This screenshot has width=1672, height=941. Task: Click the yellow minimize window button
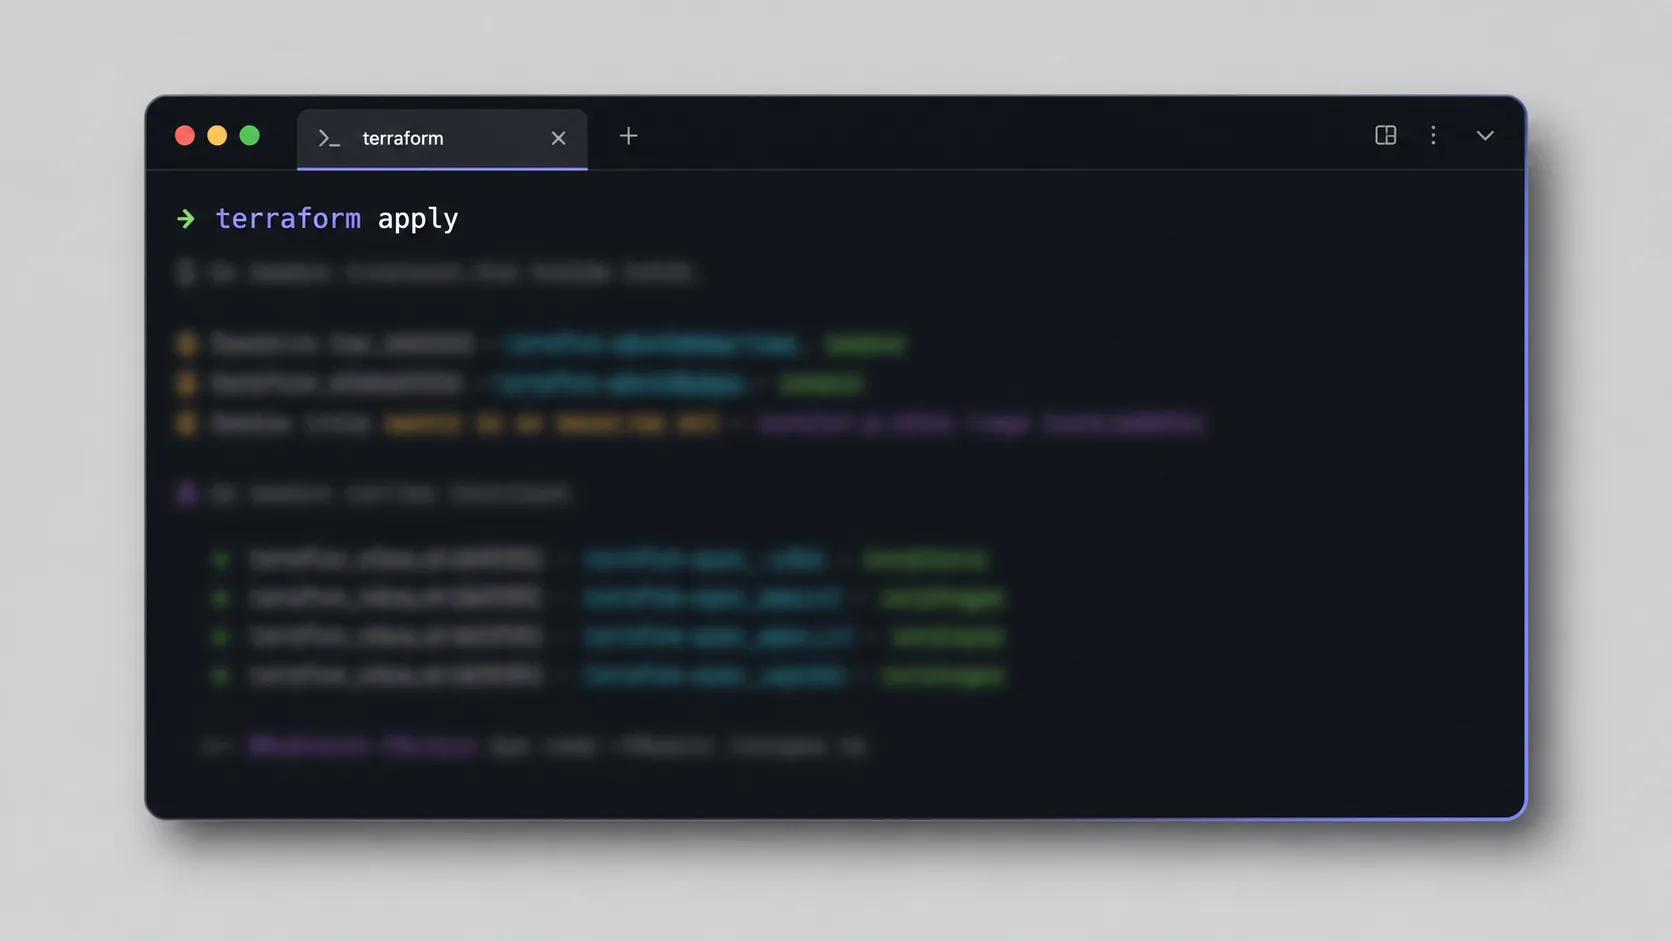pos(217,135)
